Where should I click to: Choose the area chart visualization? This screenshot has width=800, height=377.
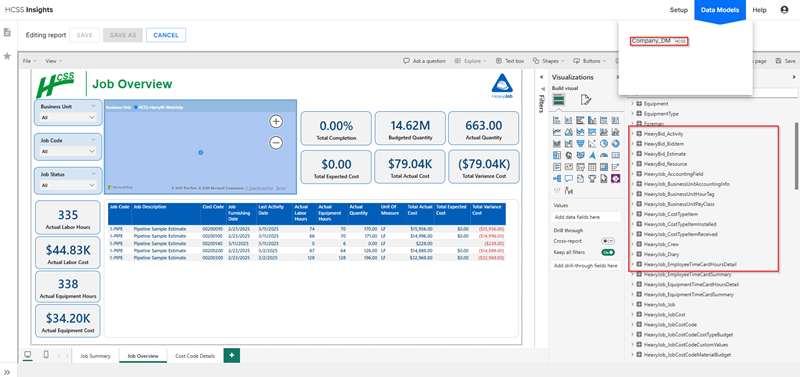569,132
